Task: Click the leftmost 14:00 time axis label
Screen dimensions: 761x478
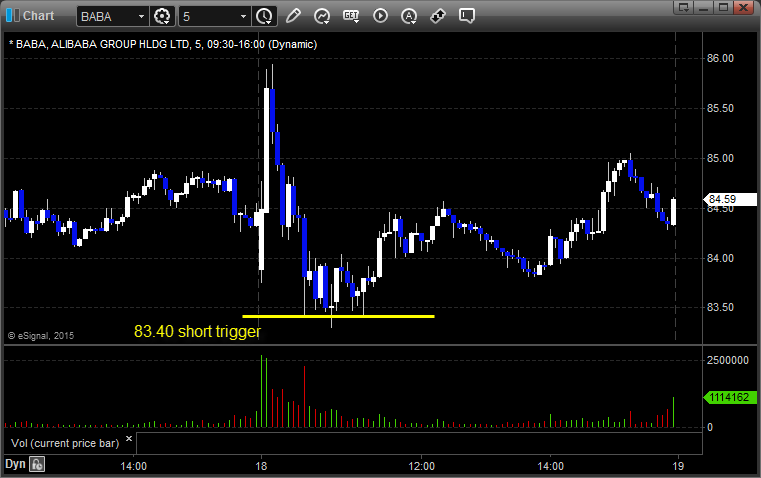Action: [133, 466]
